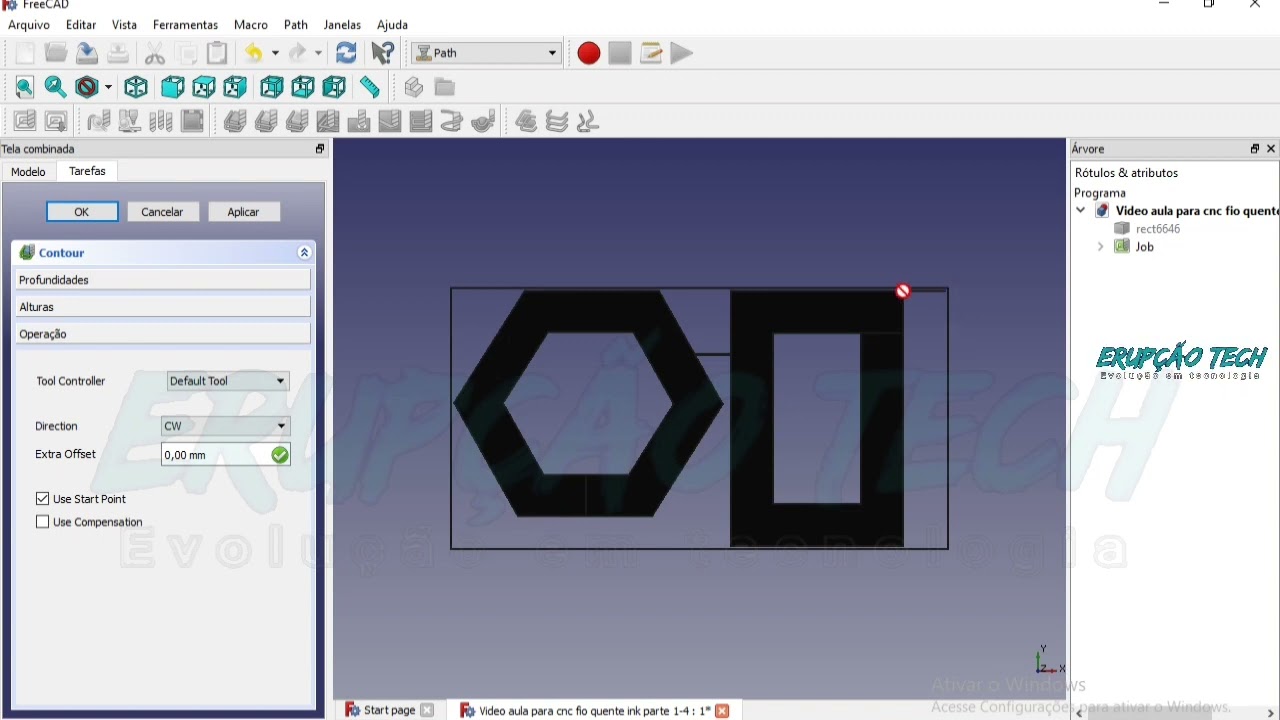The image size is (1280, 720).
Task: Click the Paste clipboard icon
Action: tap(217, 53)
